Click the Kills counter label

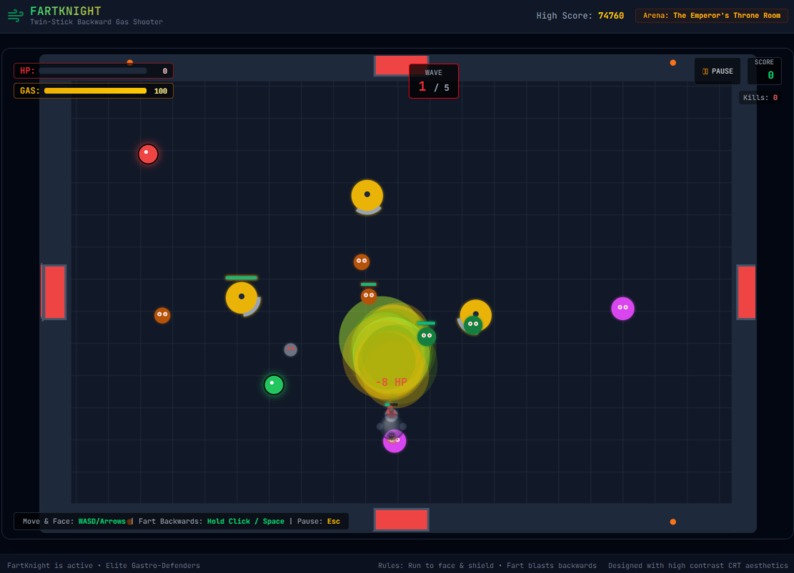click(760, 98)
